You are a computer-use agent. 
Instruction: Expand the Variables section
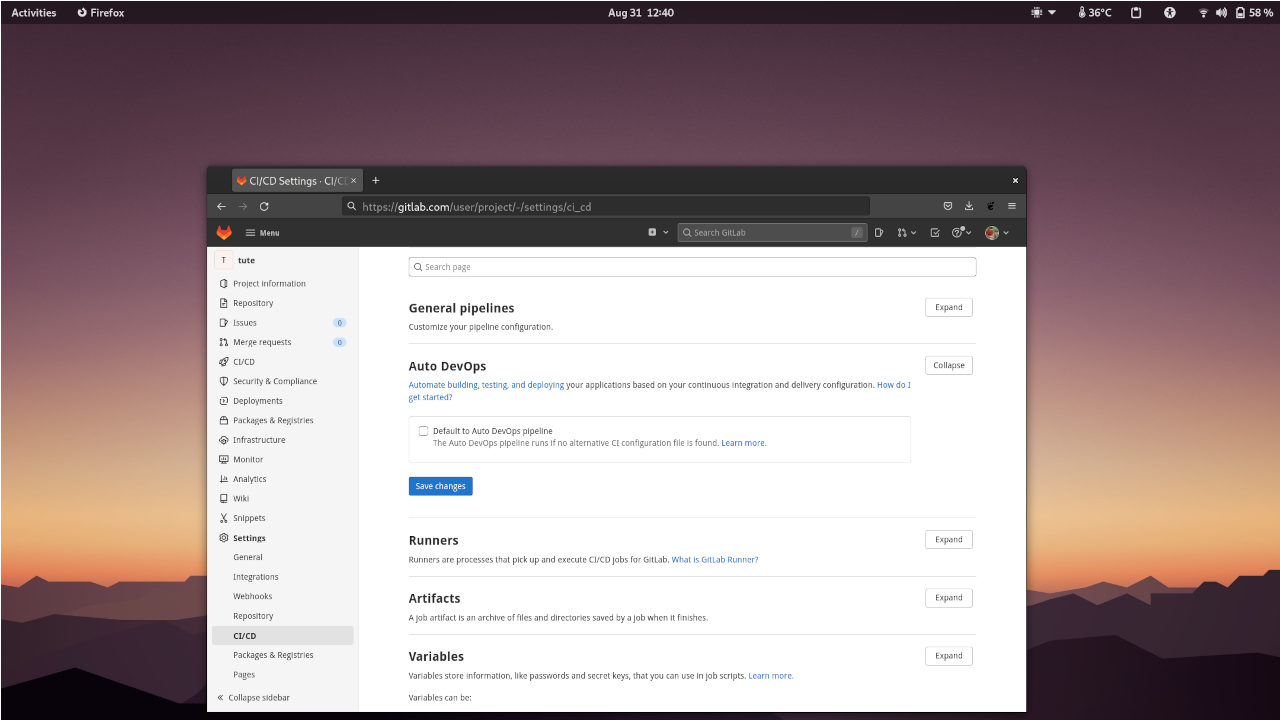click(x=947, y=655)
